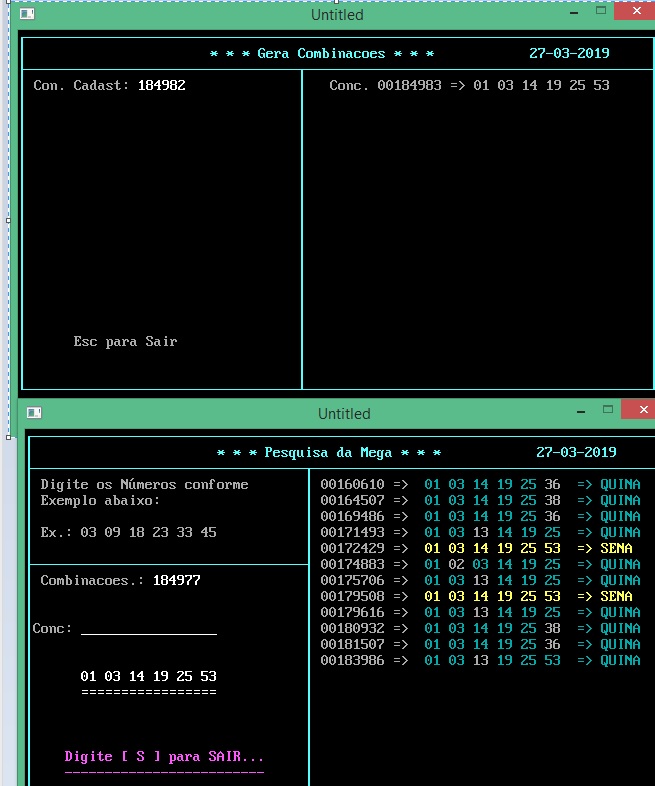Open the Gera Combinacoes window system menu icon
The image size is (655, 786).
point(27,15)
